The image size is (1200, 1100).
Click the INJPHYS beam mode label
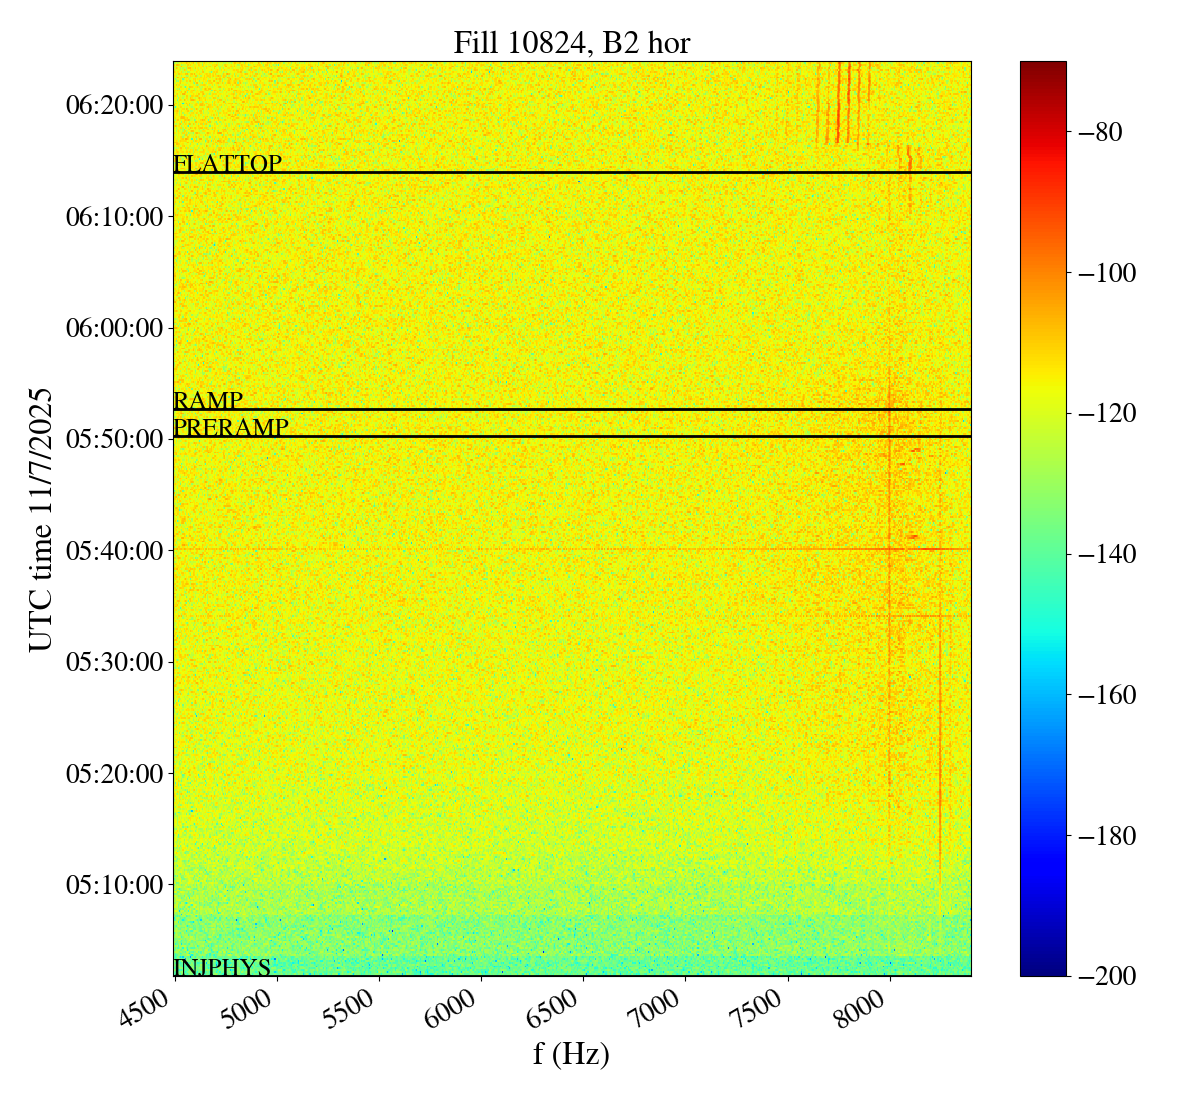(x=222, y=967)
